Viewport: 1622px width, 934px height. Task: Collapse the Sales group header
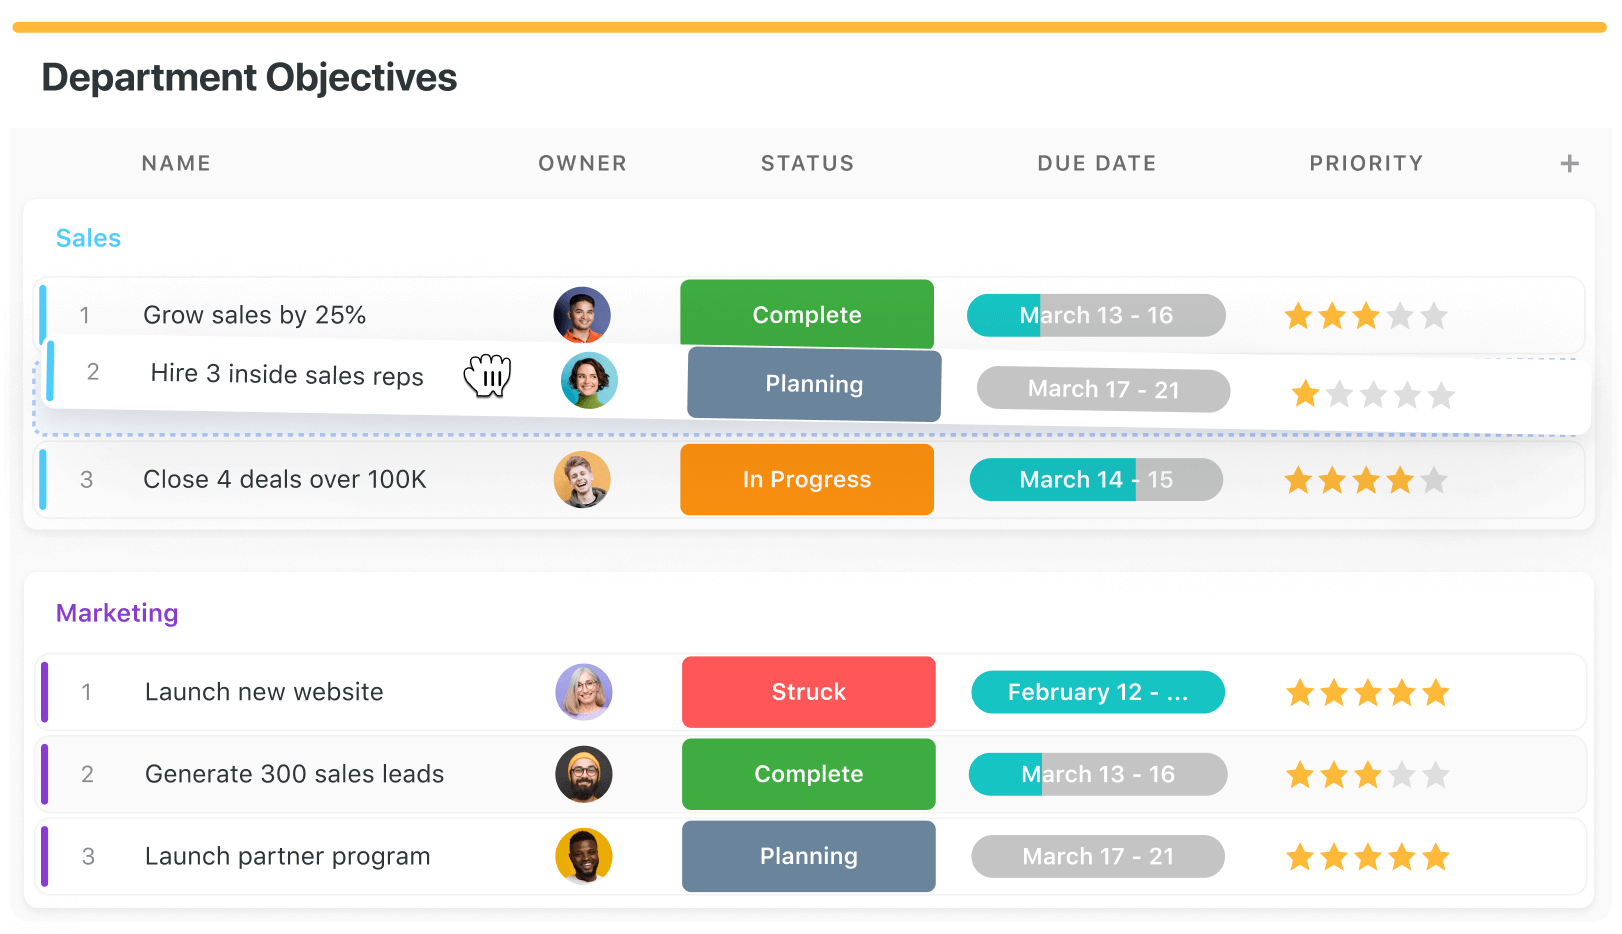click(88, 238)
